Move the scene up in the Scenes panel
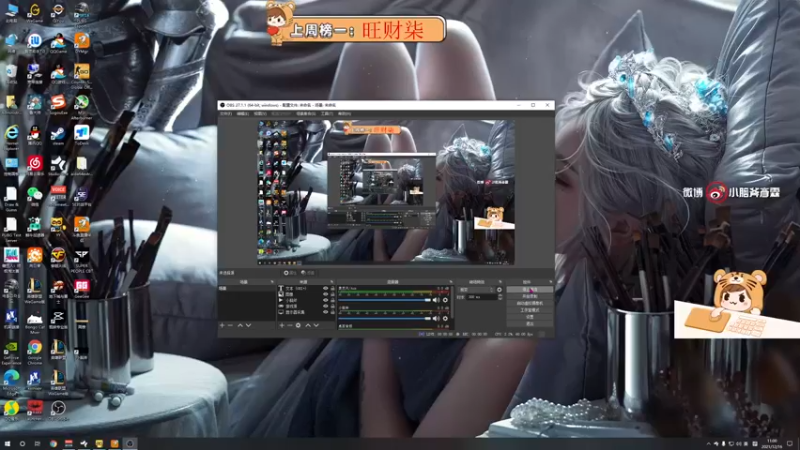The width and height of the screenshot is (800, 450). tap(240, 326)
